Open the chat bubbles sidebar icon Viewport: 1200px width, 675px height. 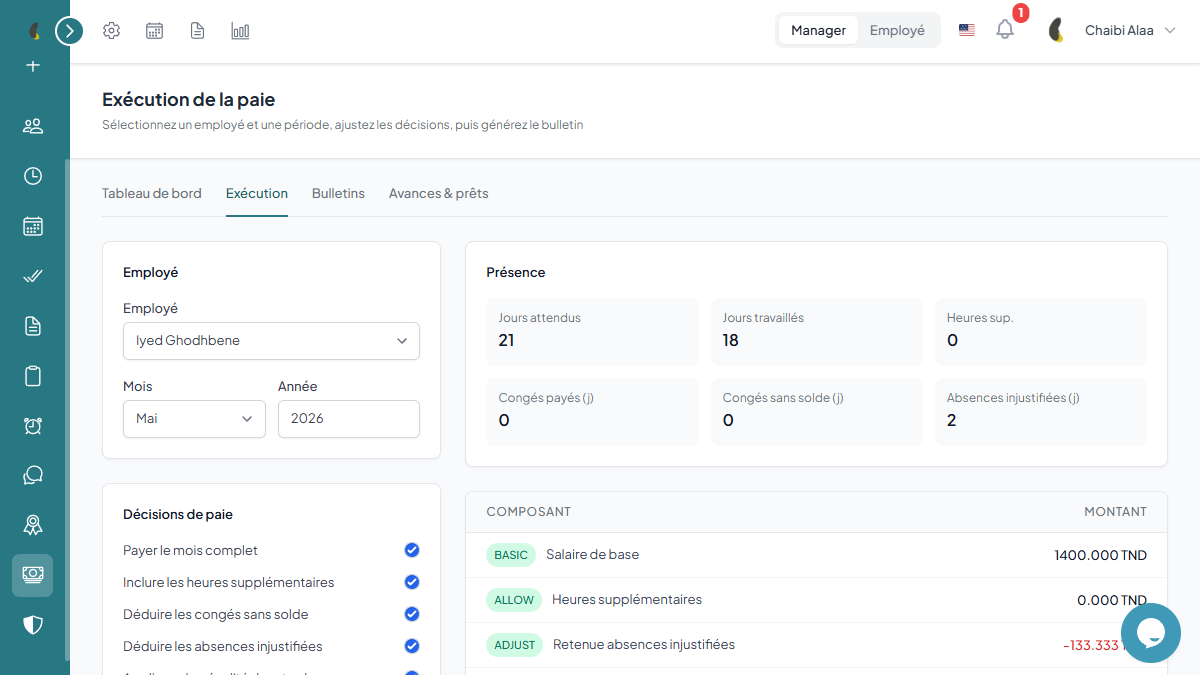click(x=33, y=475)
